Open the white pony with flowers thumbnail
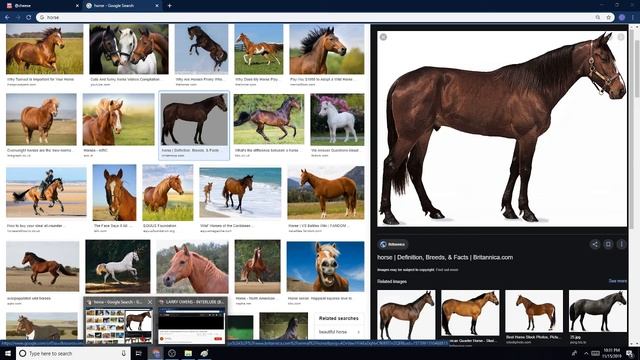 click(337, 119)
